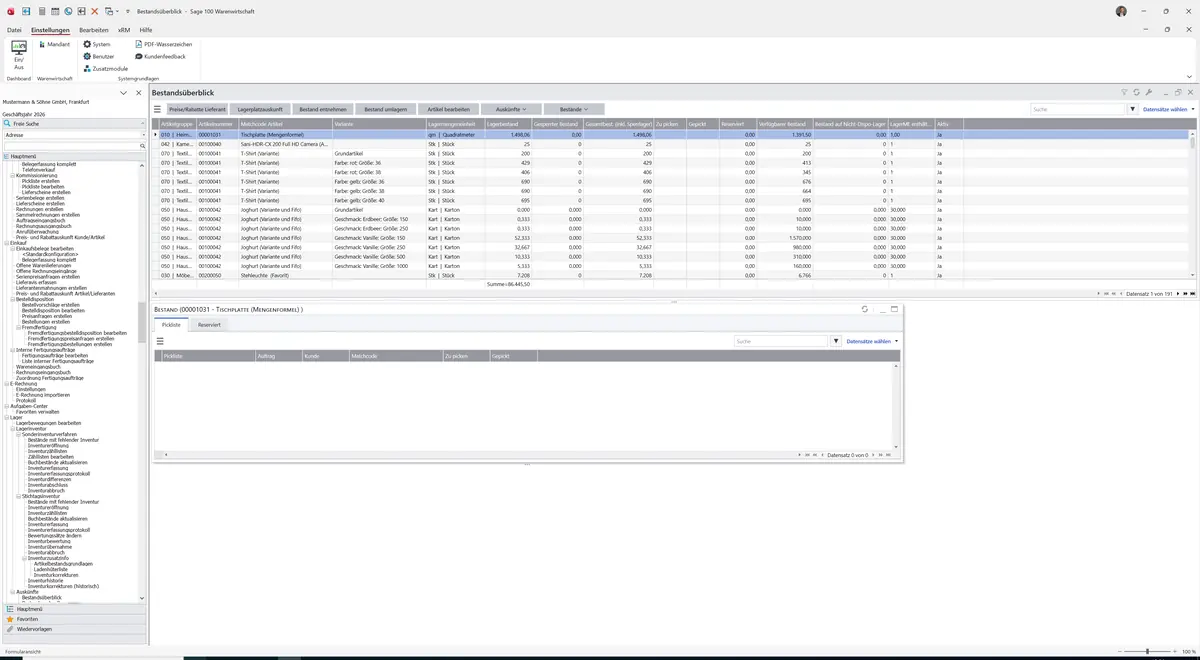Refresh the Bestand detail panel
This screenshot has height=660, width=1200.
click(864, 309)
